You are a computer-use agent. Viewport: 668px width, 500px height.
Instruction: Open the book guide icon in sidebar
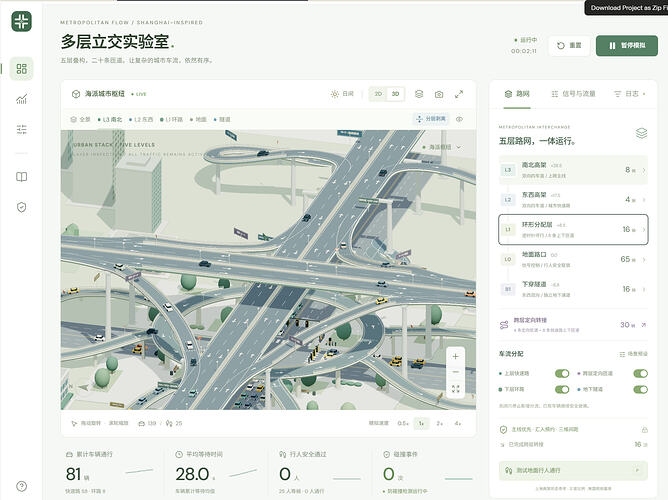click(x=21, y=177)
